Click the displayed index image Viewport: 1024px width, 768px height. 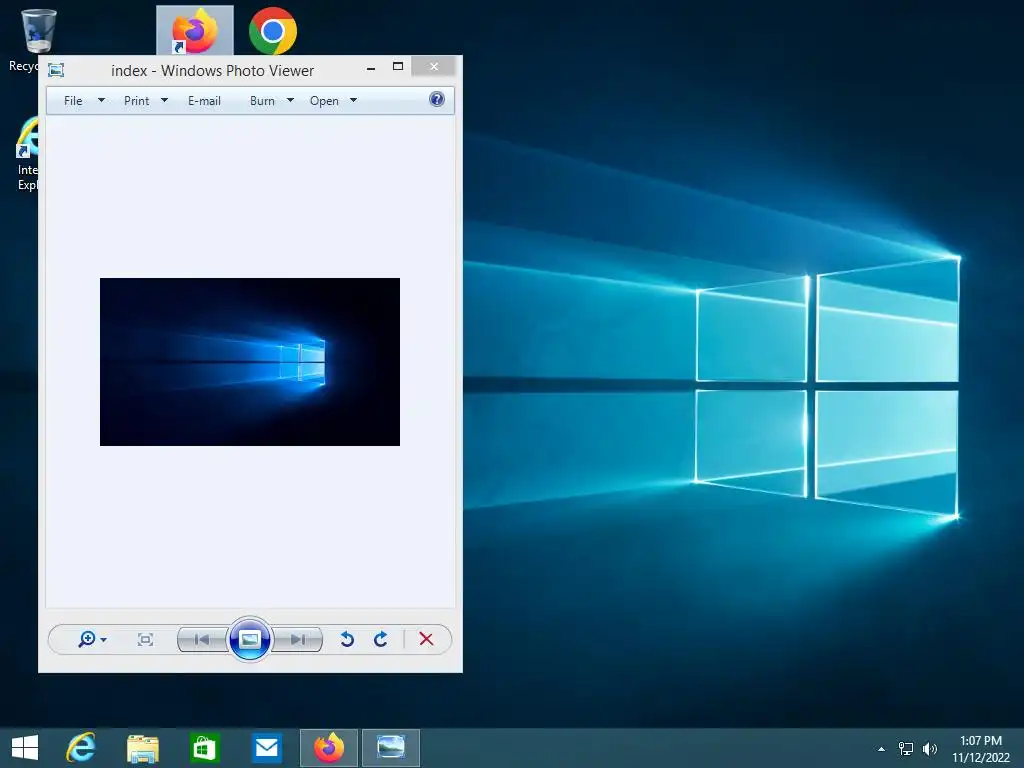click(x=249, y=362)
